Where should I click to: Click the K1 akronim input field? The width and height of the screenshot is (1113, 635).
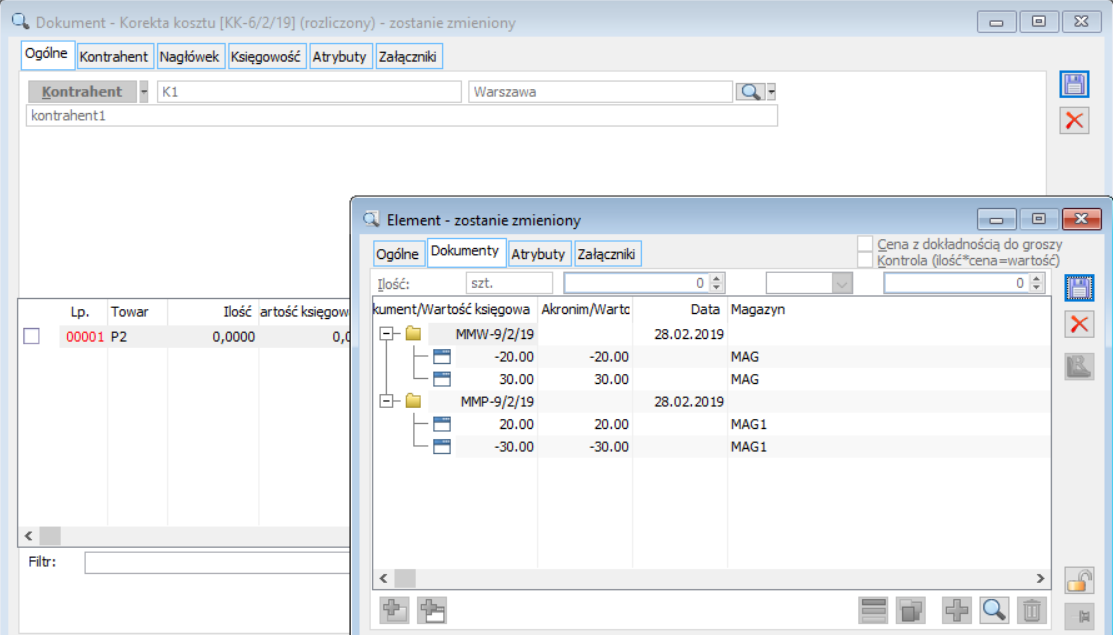pos(309,92)
